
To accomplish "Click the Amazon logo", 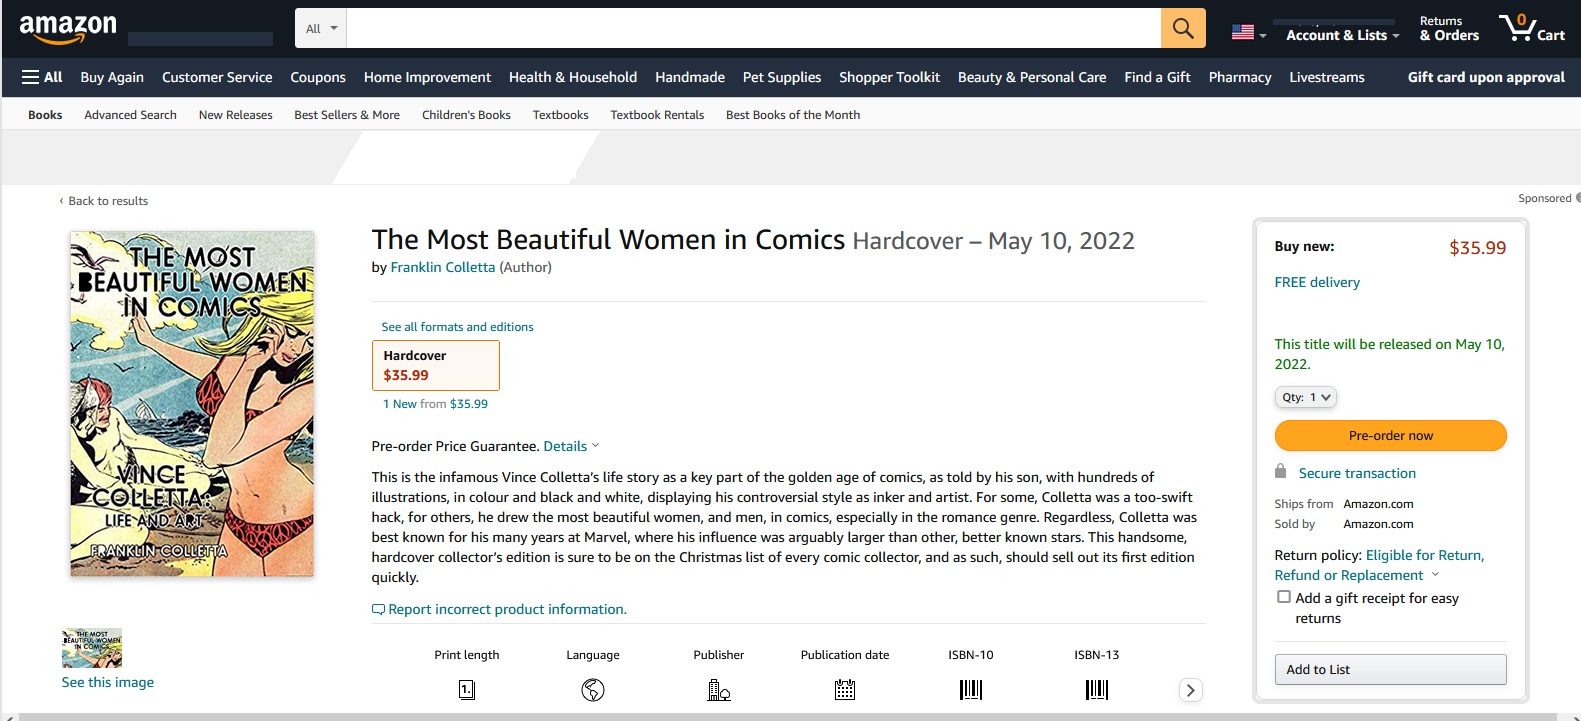I will (x=68, y=29).
